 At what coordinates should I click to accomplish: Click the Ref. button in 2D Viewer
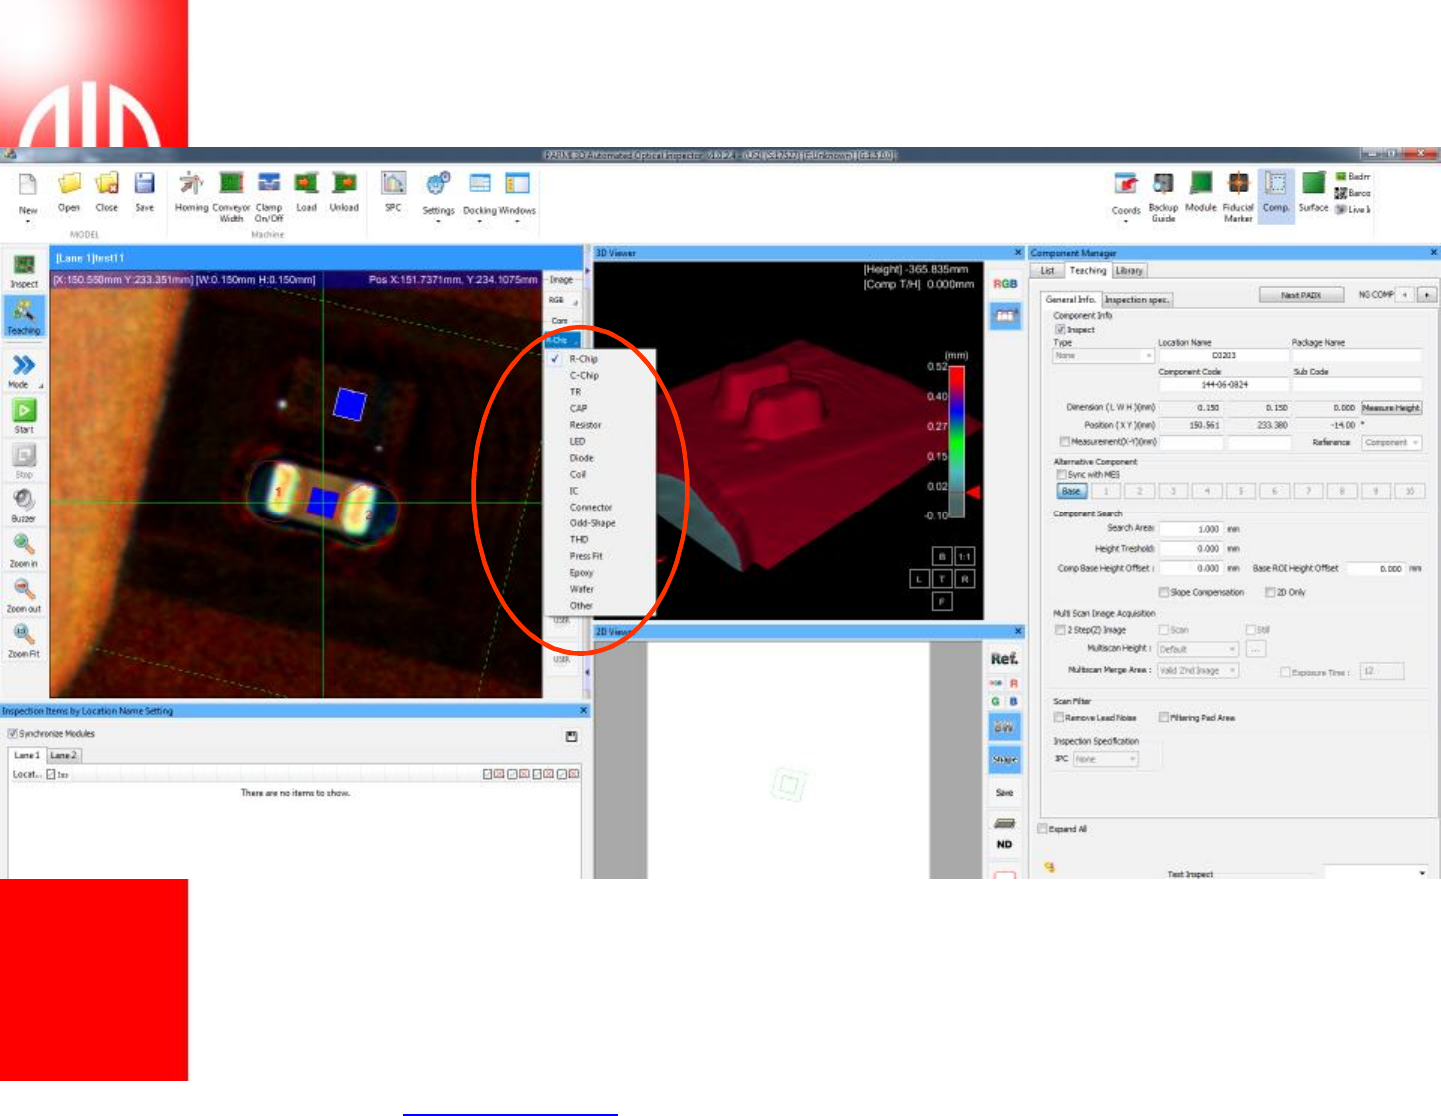(1005, 659)
